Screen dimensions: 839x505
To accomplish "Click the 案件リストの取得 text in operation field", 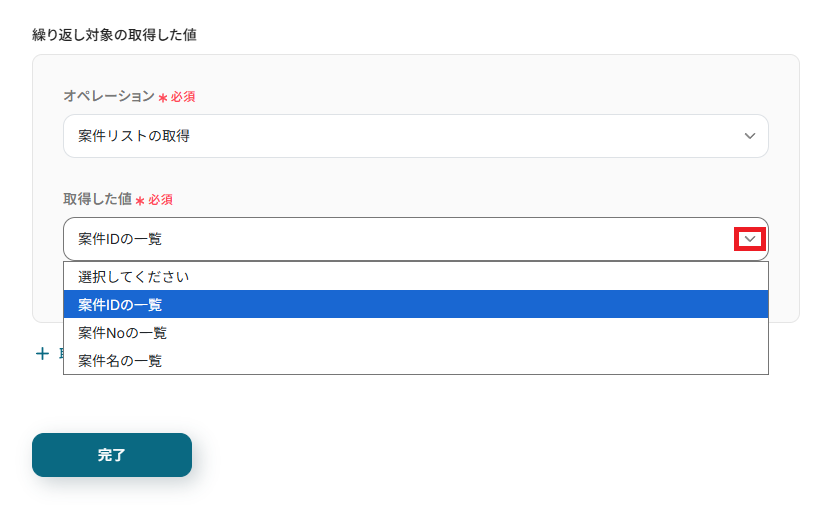I will 134,136.
